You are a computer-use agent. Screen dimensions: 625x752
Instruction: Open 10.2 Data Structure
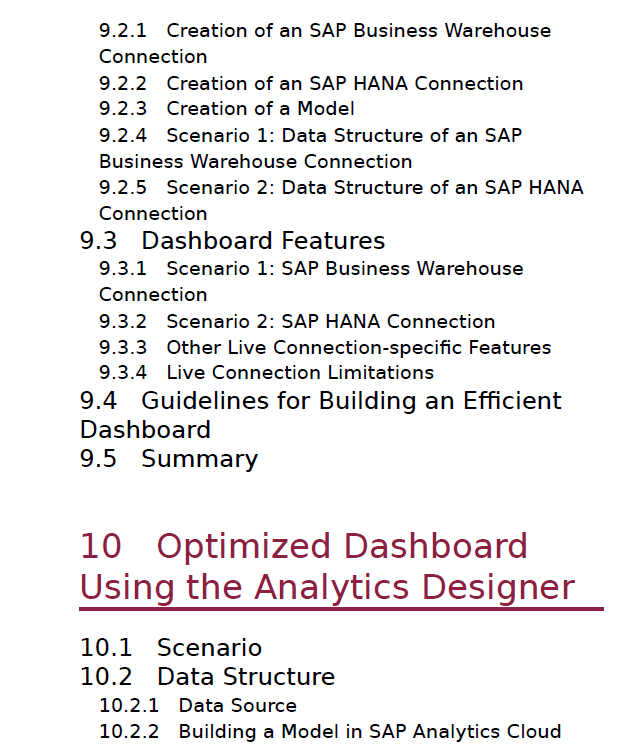(x=207, y=676)
